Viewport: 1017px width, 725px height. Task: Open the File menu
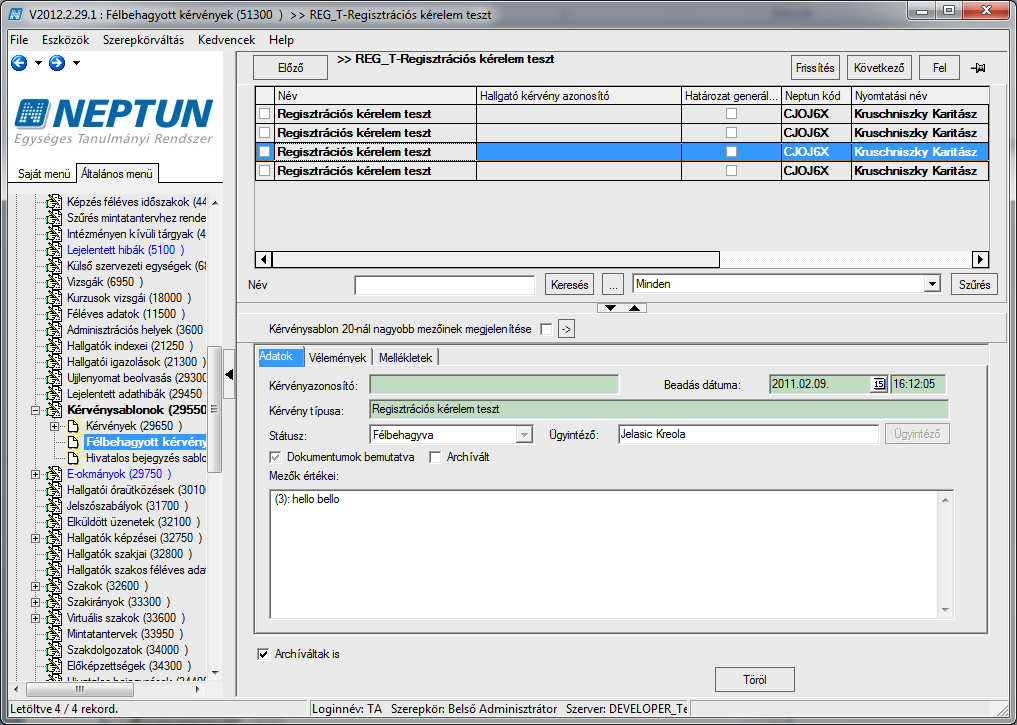coord(19,40)
